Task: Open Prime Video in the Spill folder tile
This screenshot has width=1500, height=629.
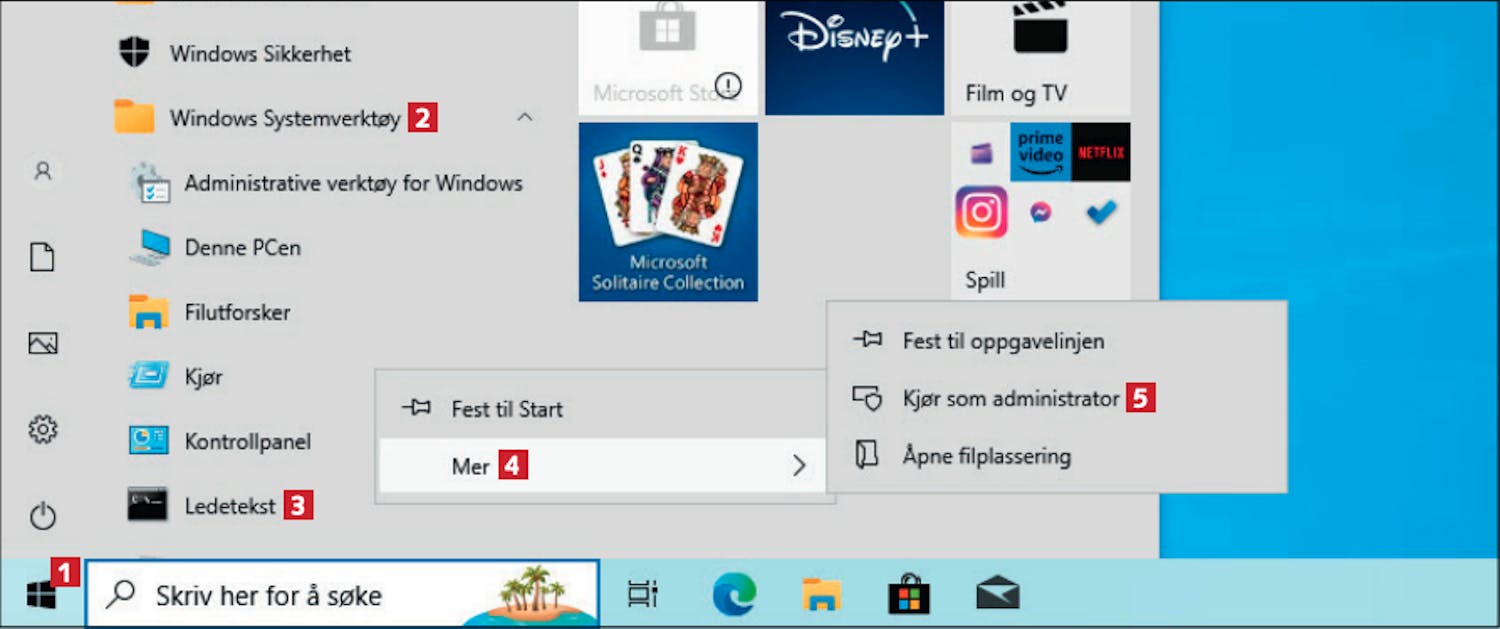Action: (x=1041, y=152)
